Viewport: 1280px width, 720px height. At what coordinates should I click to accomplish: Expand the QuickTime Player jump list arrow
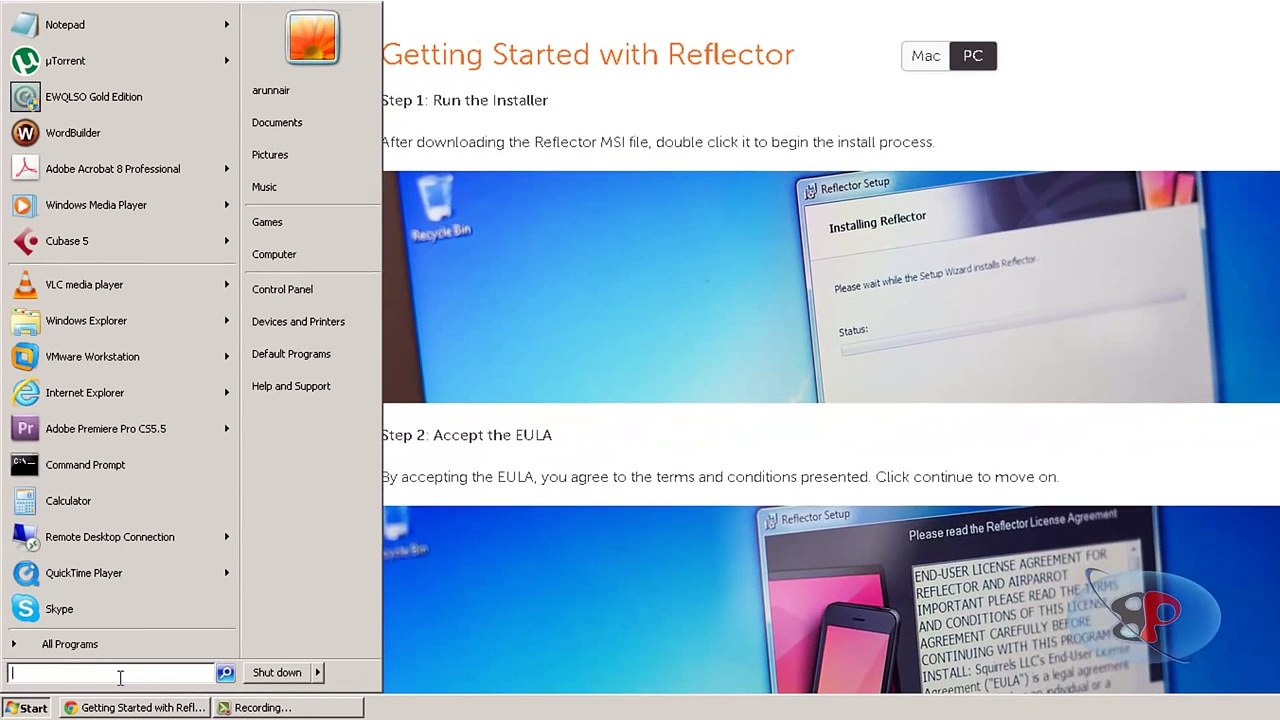tap(226, 573)
